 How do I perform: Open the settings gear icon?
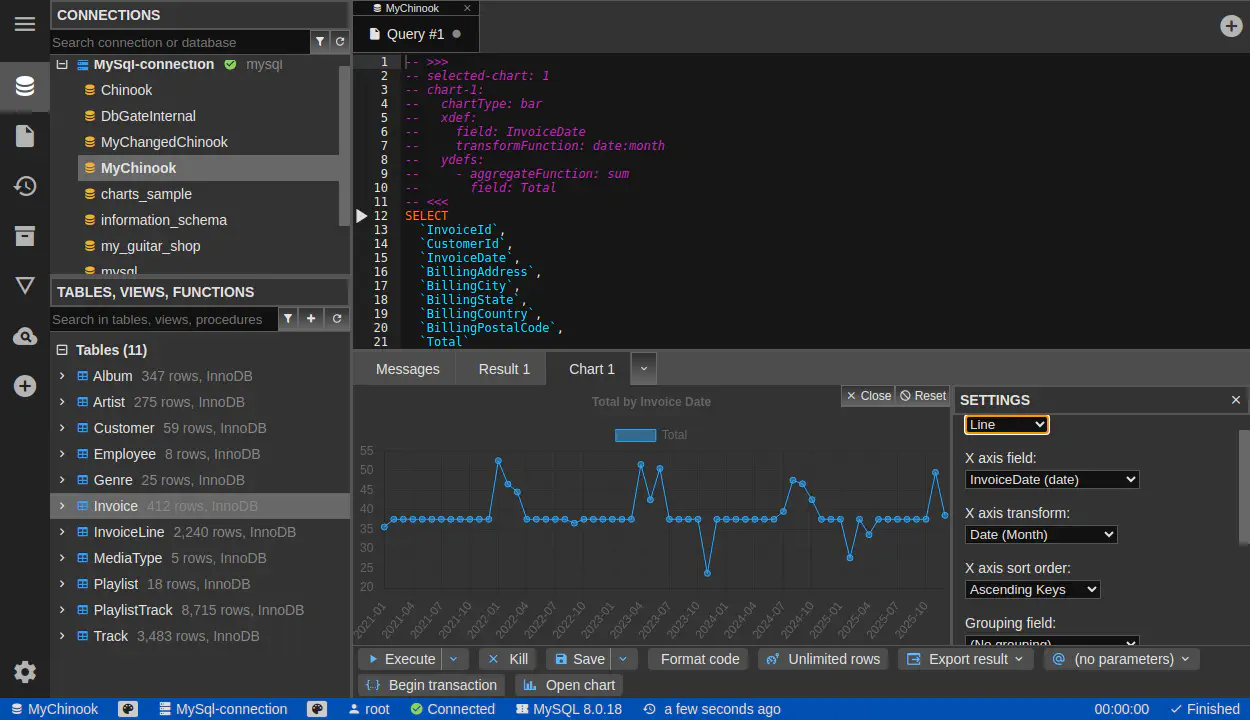tap(25, 672)
